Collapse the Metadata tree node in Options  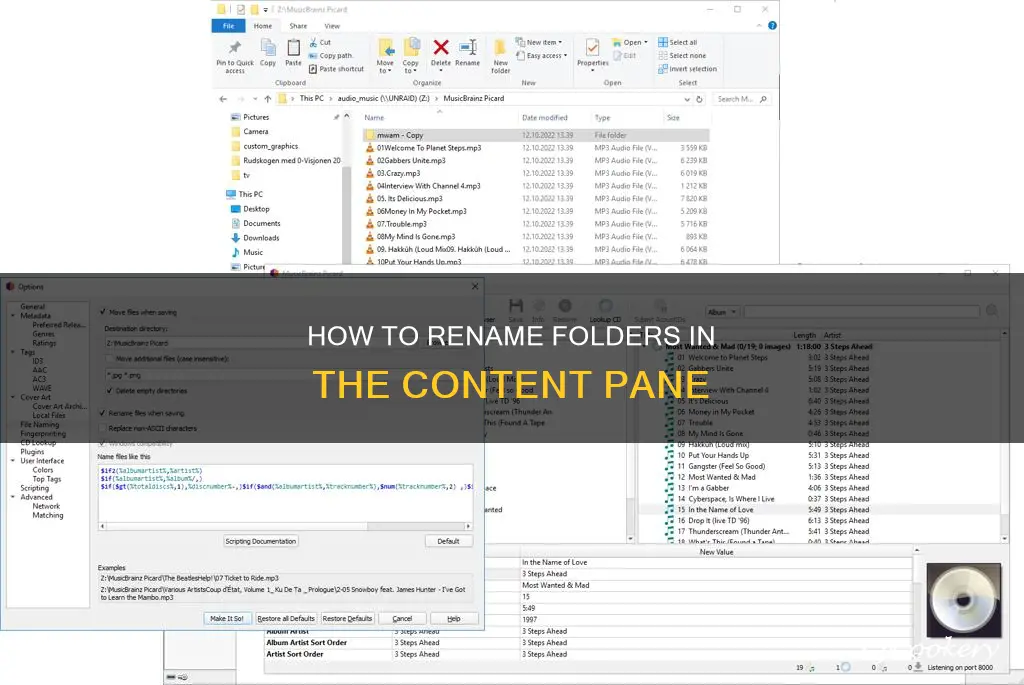(x=13, y=316)
